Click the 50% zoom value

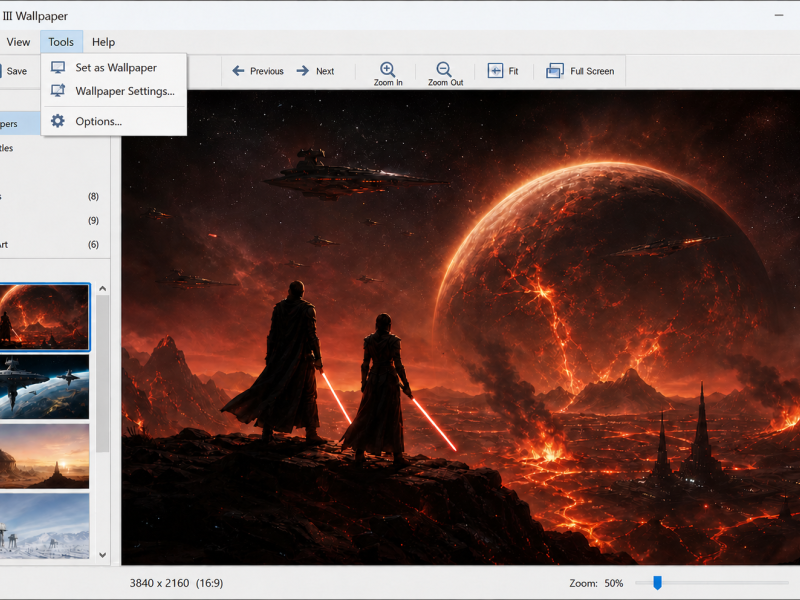(x=614, y=583)
